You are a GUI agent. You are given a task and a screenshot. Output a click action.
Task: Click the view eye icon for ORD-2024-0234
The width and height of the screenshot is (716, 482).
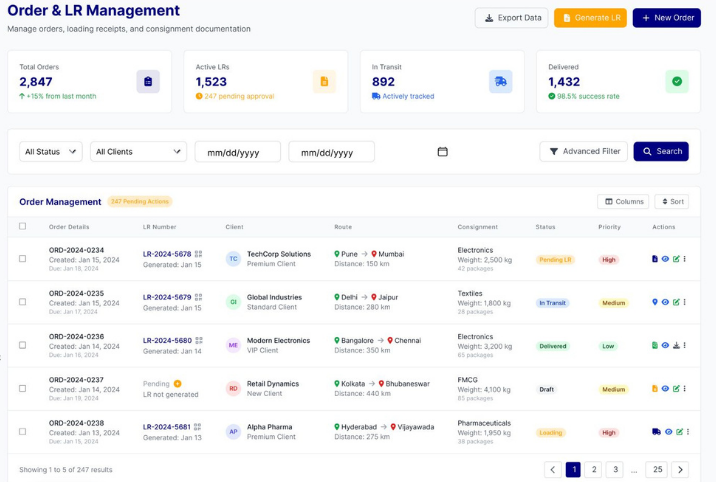click(x=666, y=259)
